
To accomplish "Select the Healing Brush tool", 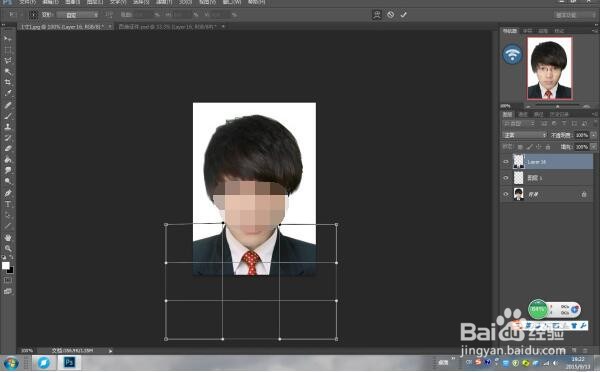I will pos(8,105).
